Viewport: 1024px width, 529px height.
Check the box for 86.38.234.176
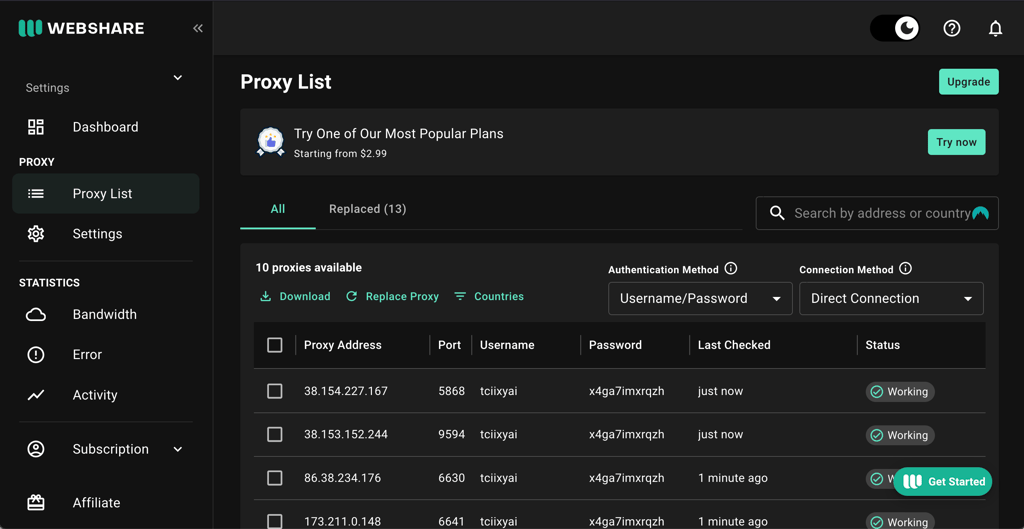click(x=275, y=478)
